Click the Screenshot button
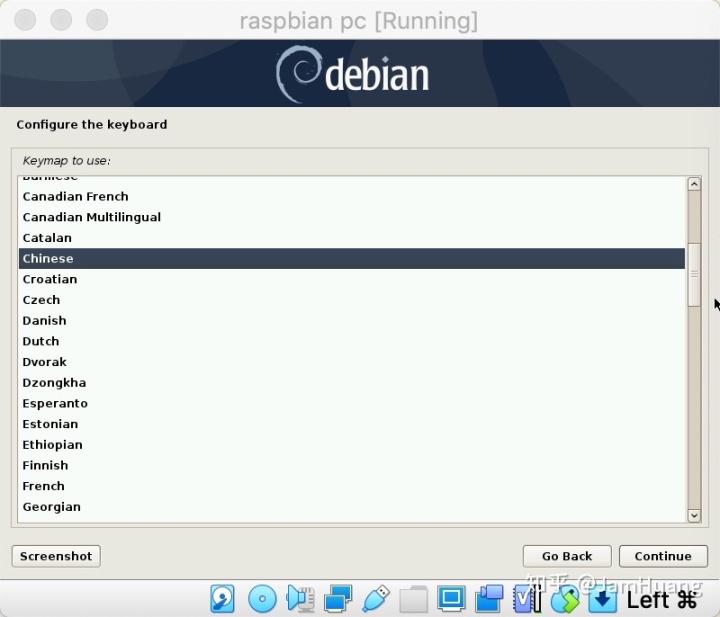 point(56,556)
